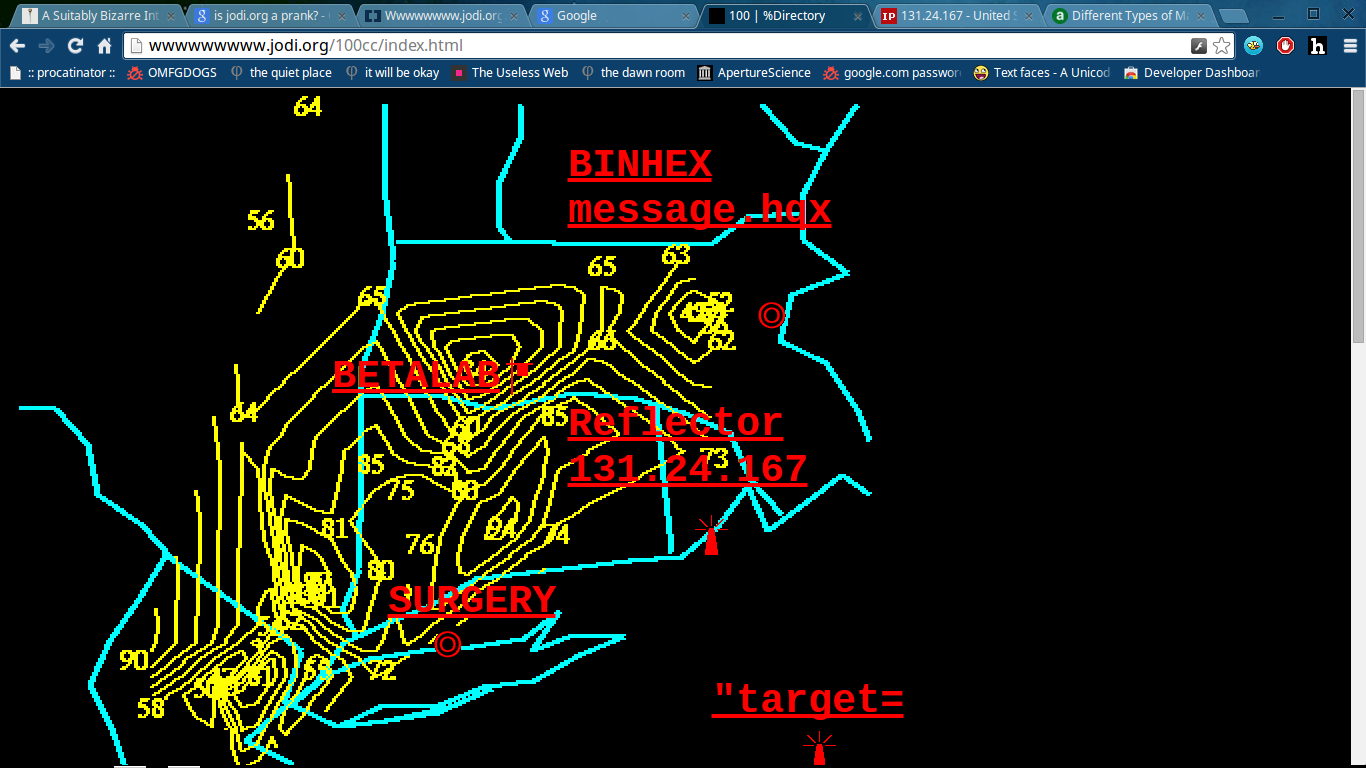Open the SURGERY link
Viewport: 1366px width, 768px height.
pyautogui.click(x=471, y=600)
